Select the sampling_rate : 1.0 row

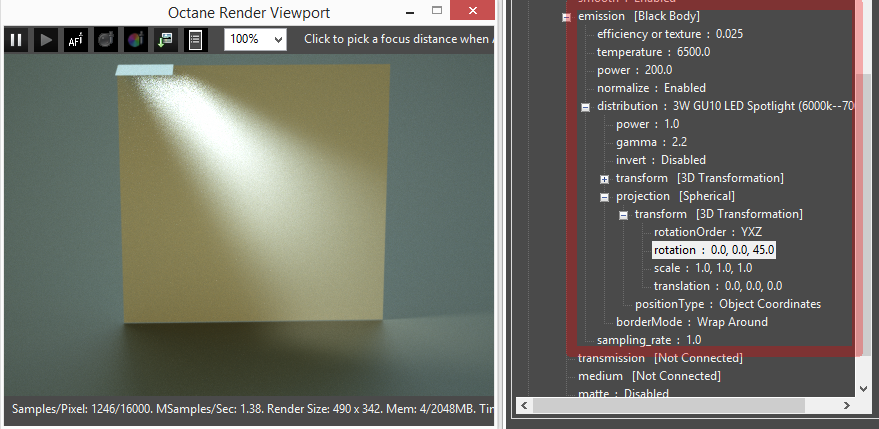pos(649,340)
